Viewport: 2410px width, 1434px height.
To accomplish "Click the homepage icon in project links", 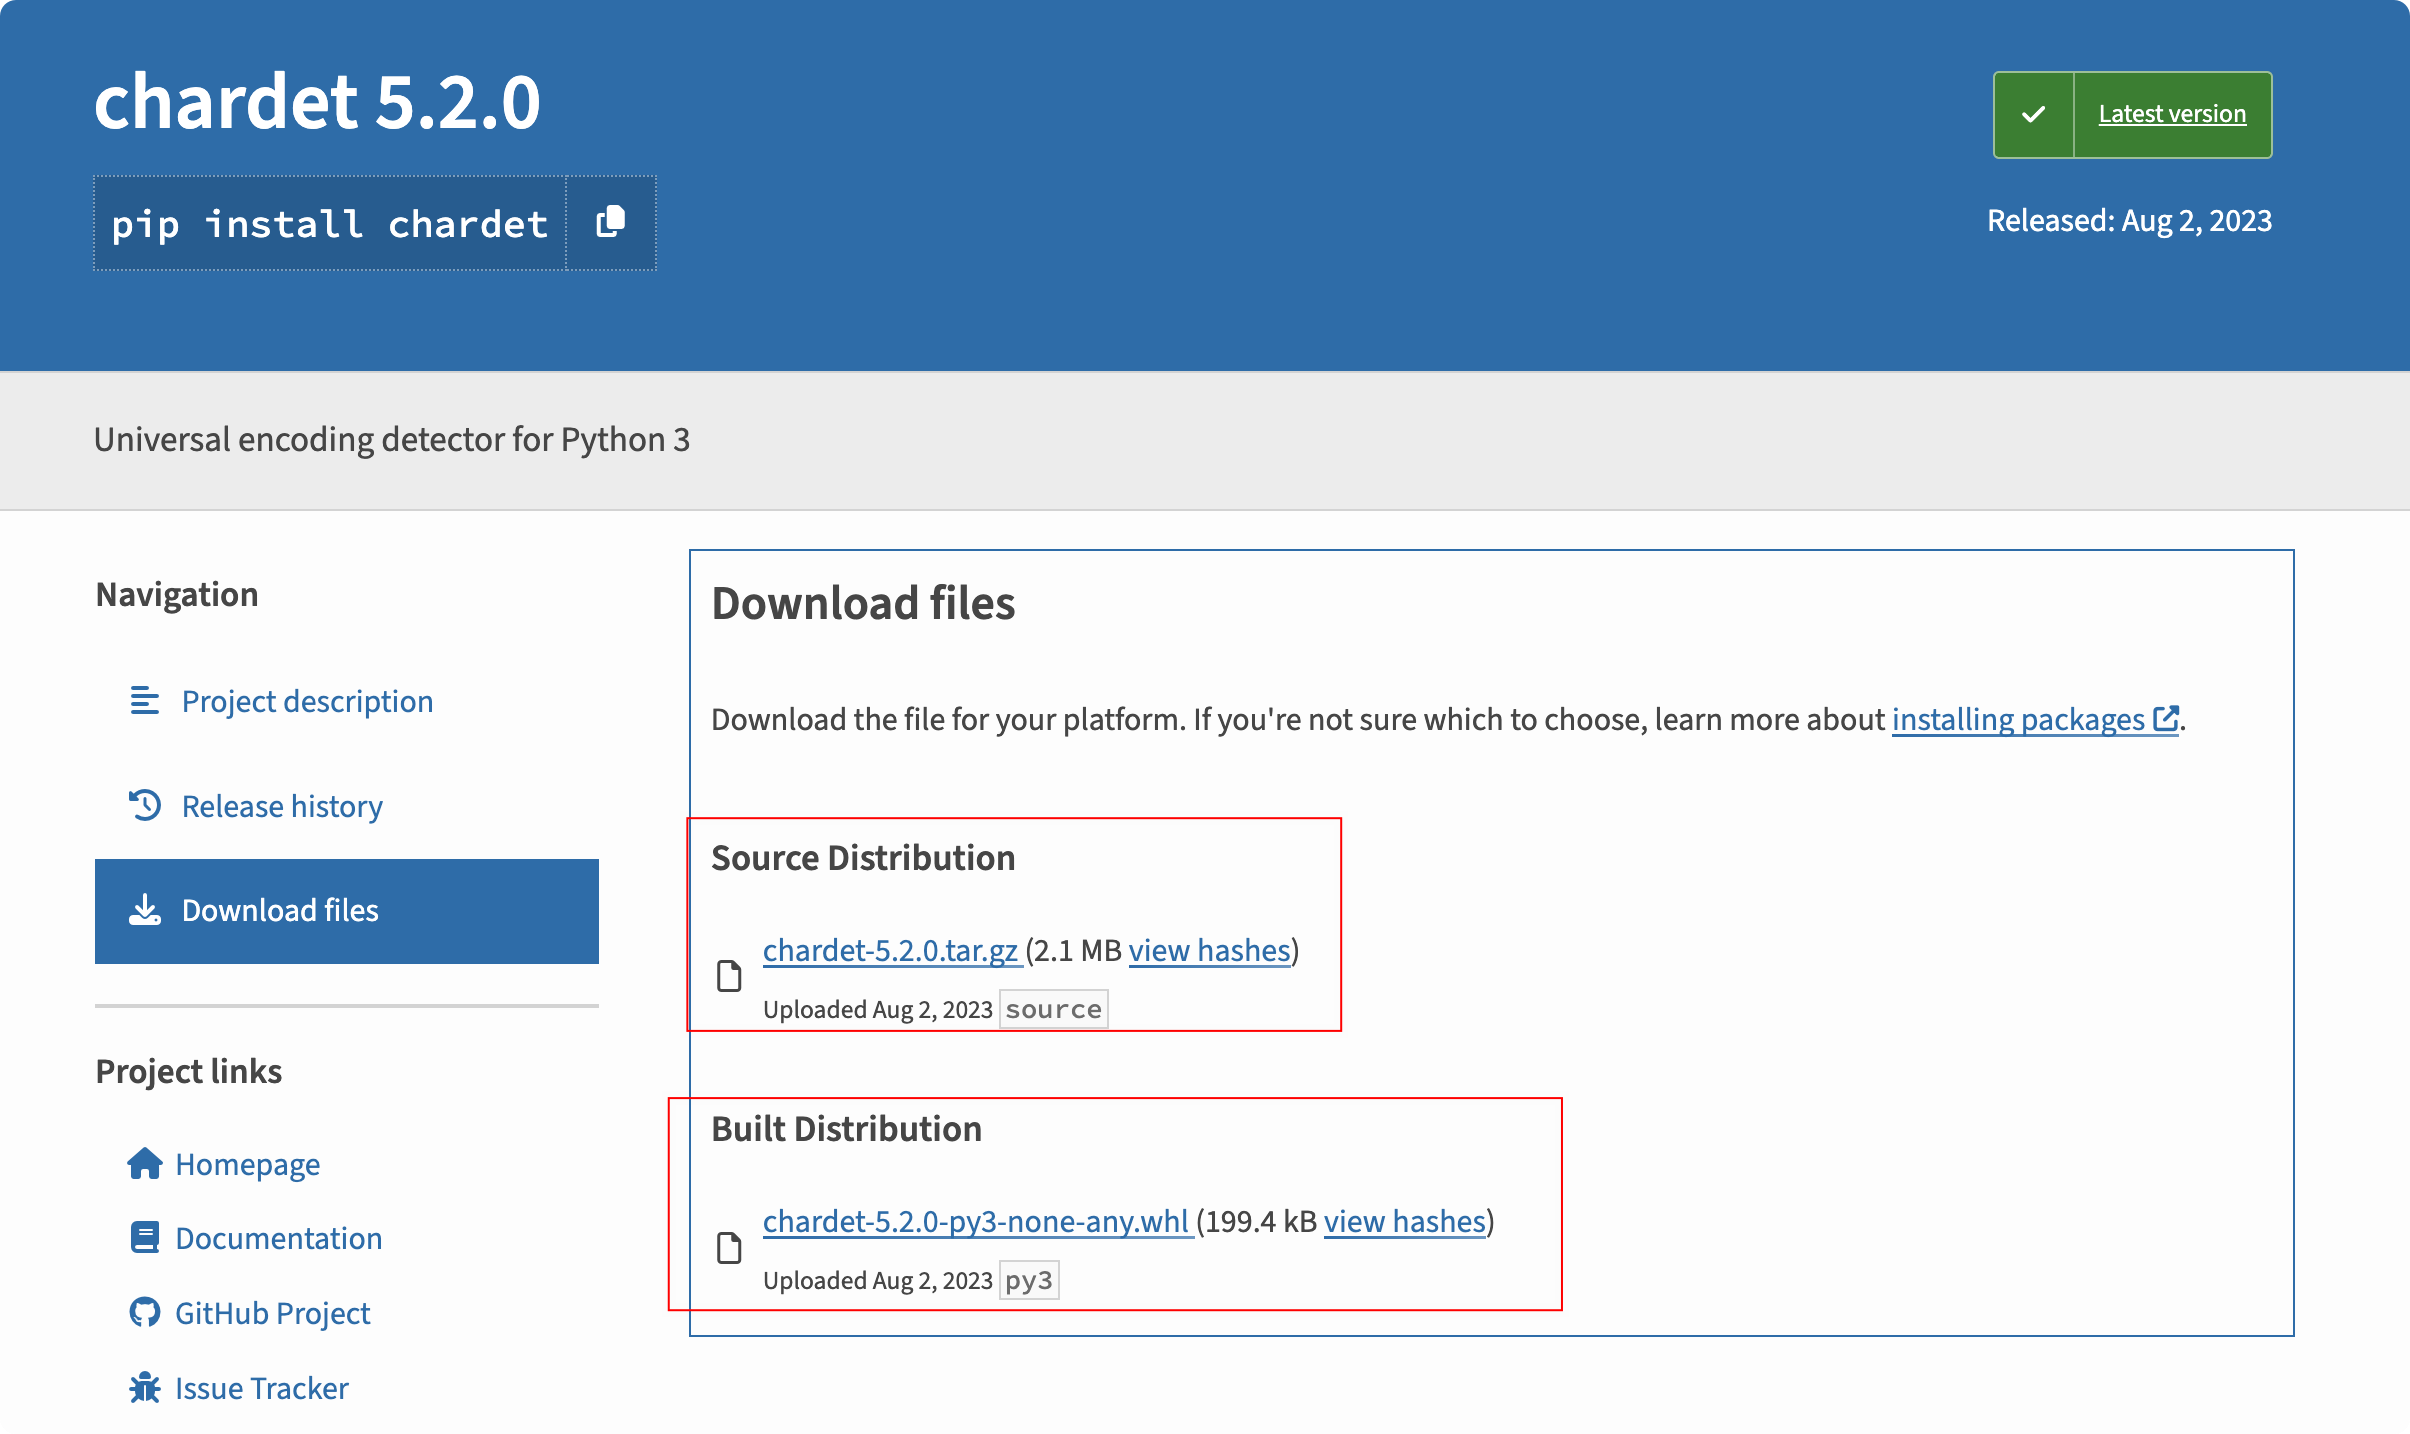I will [143, 1163].
